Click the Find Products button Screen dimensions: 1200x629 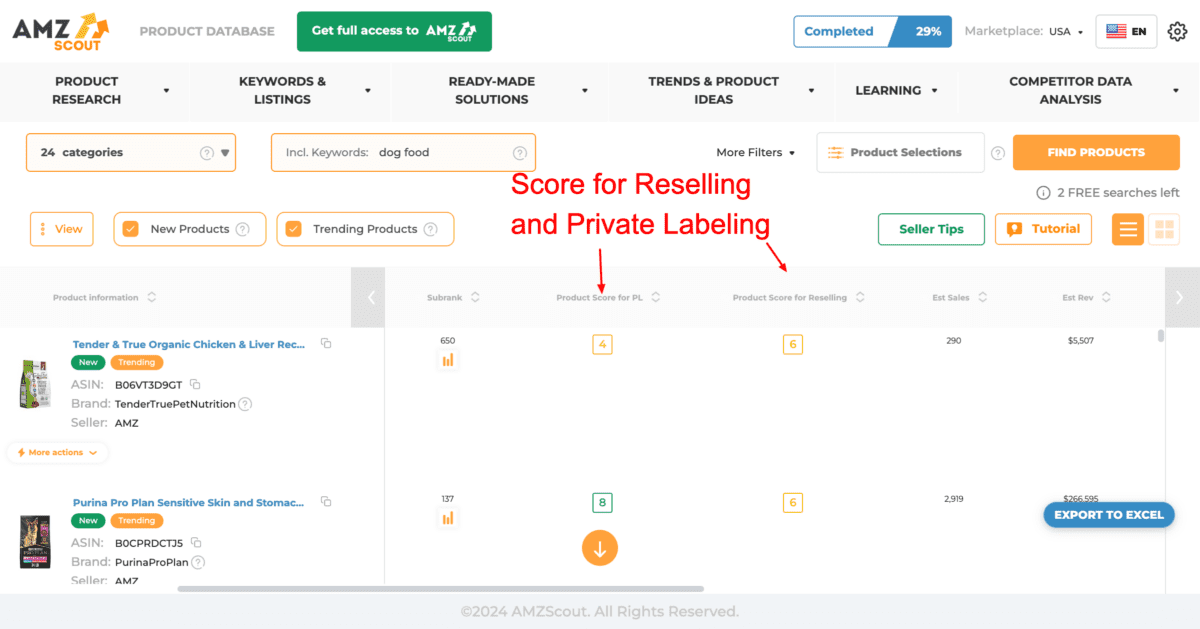click(1096, 153)
